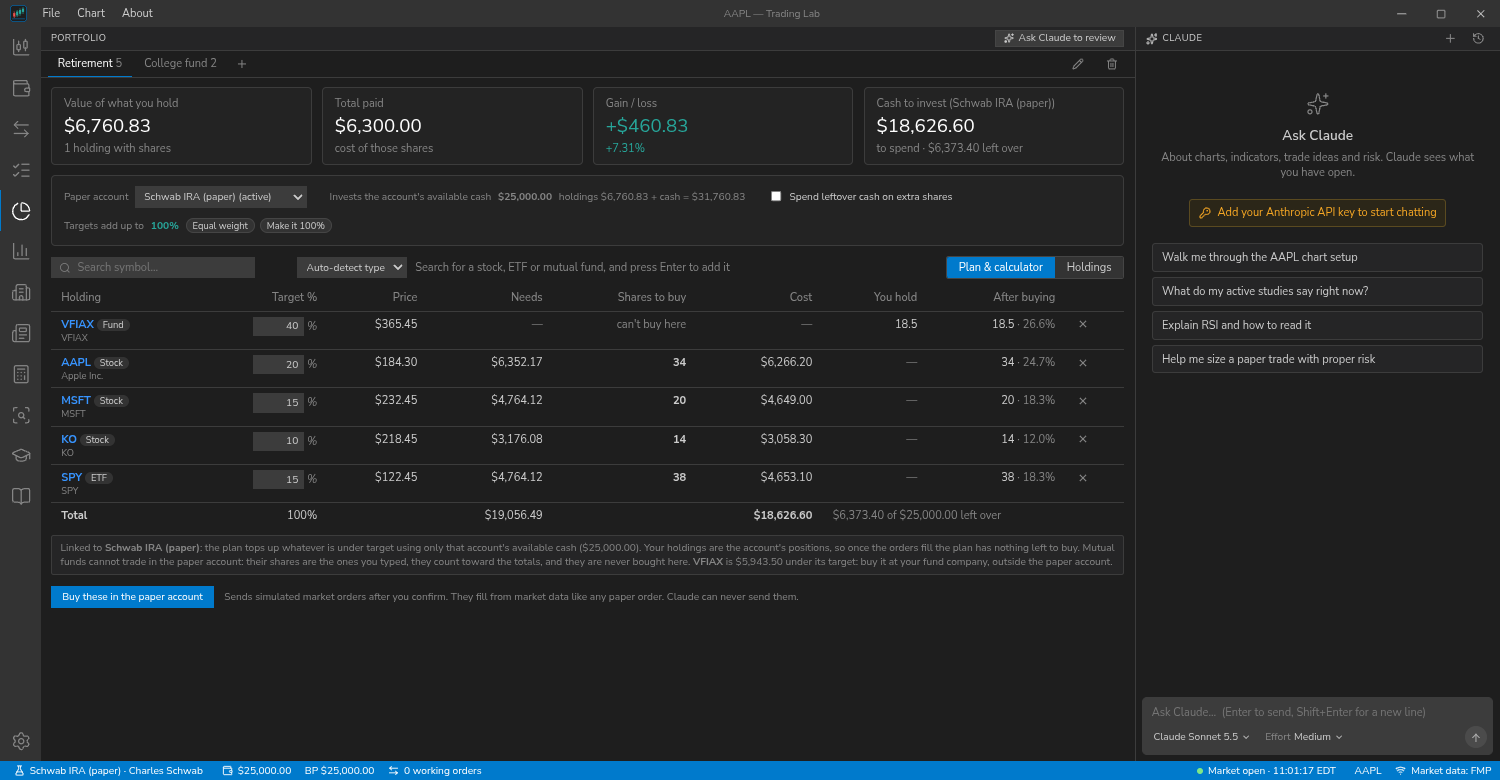Click the SPY target percent field

click(278, 479)
